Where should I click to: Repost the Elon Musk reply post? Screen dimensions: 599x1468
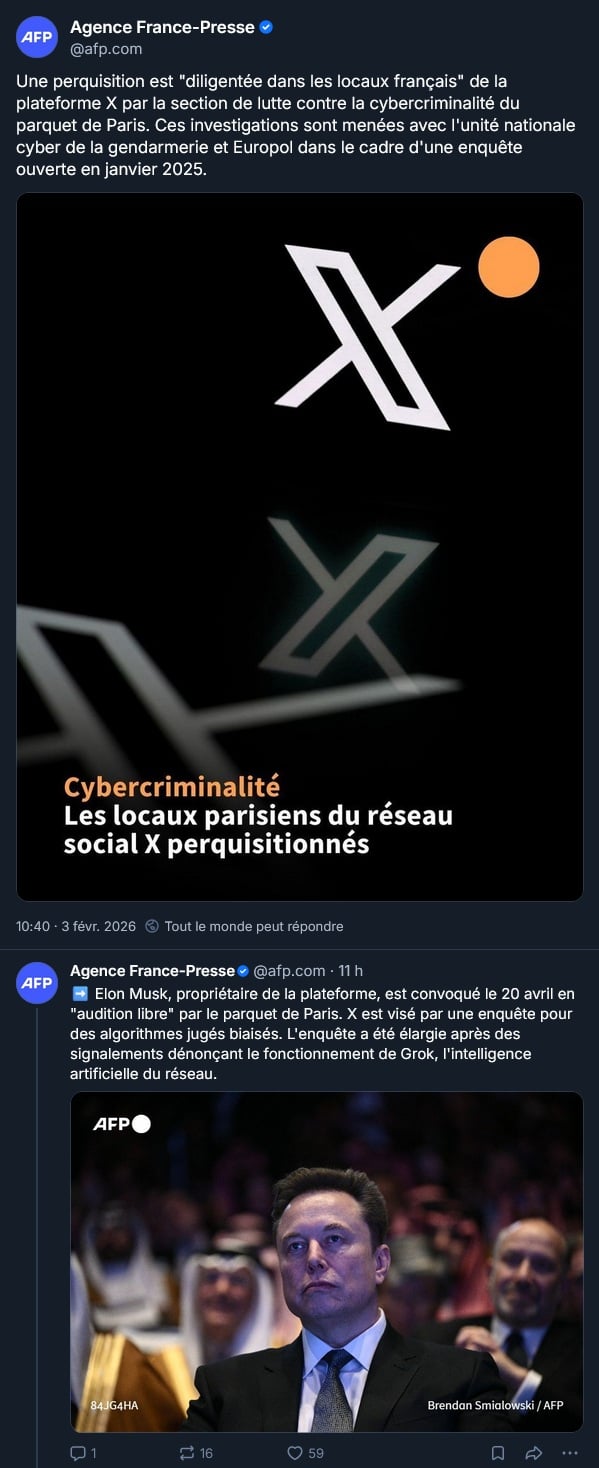pyautogui.click(x=186, y=1452)
